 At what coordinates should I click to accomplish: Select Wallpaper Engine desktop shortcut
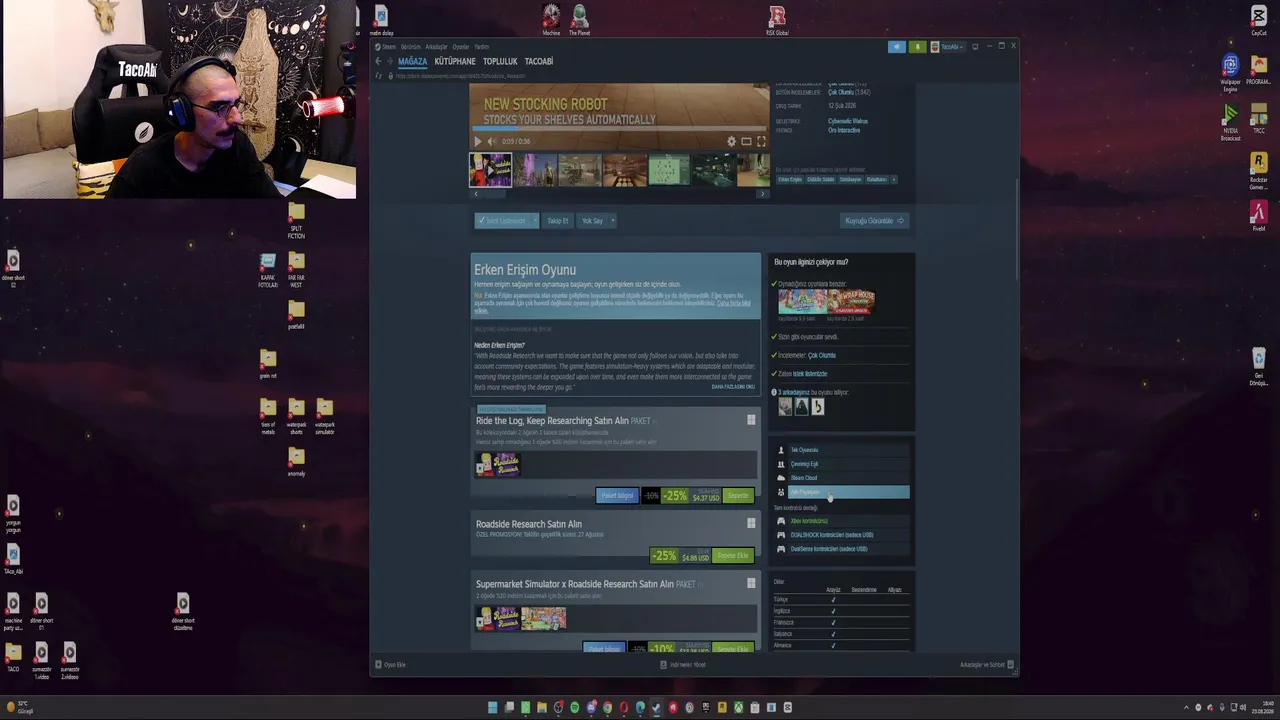[x=1231, y=74]
